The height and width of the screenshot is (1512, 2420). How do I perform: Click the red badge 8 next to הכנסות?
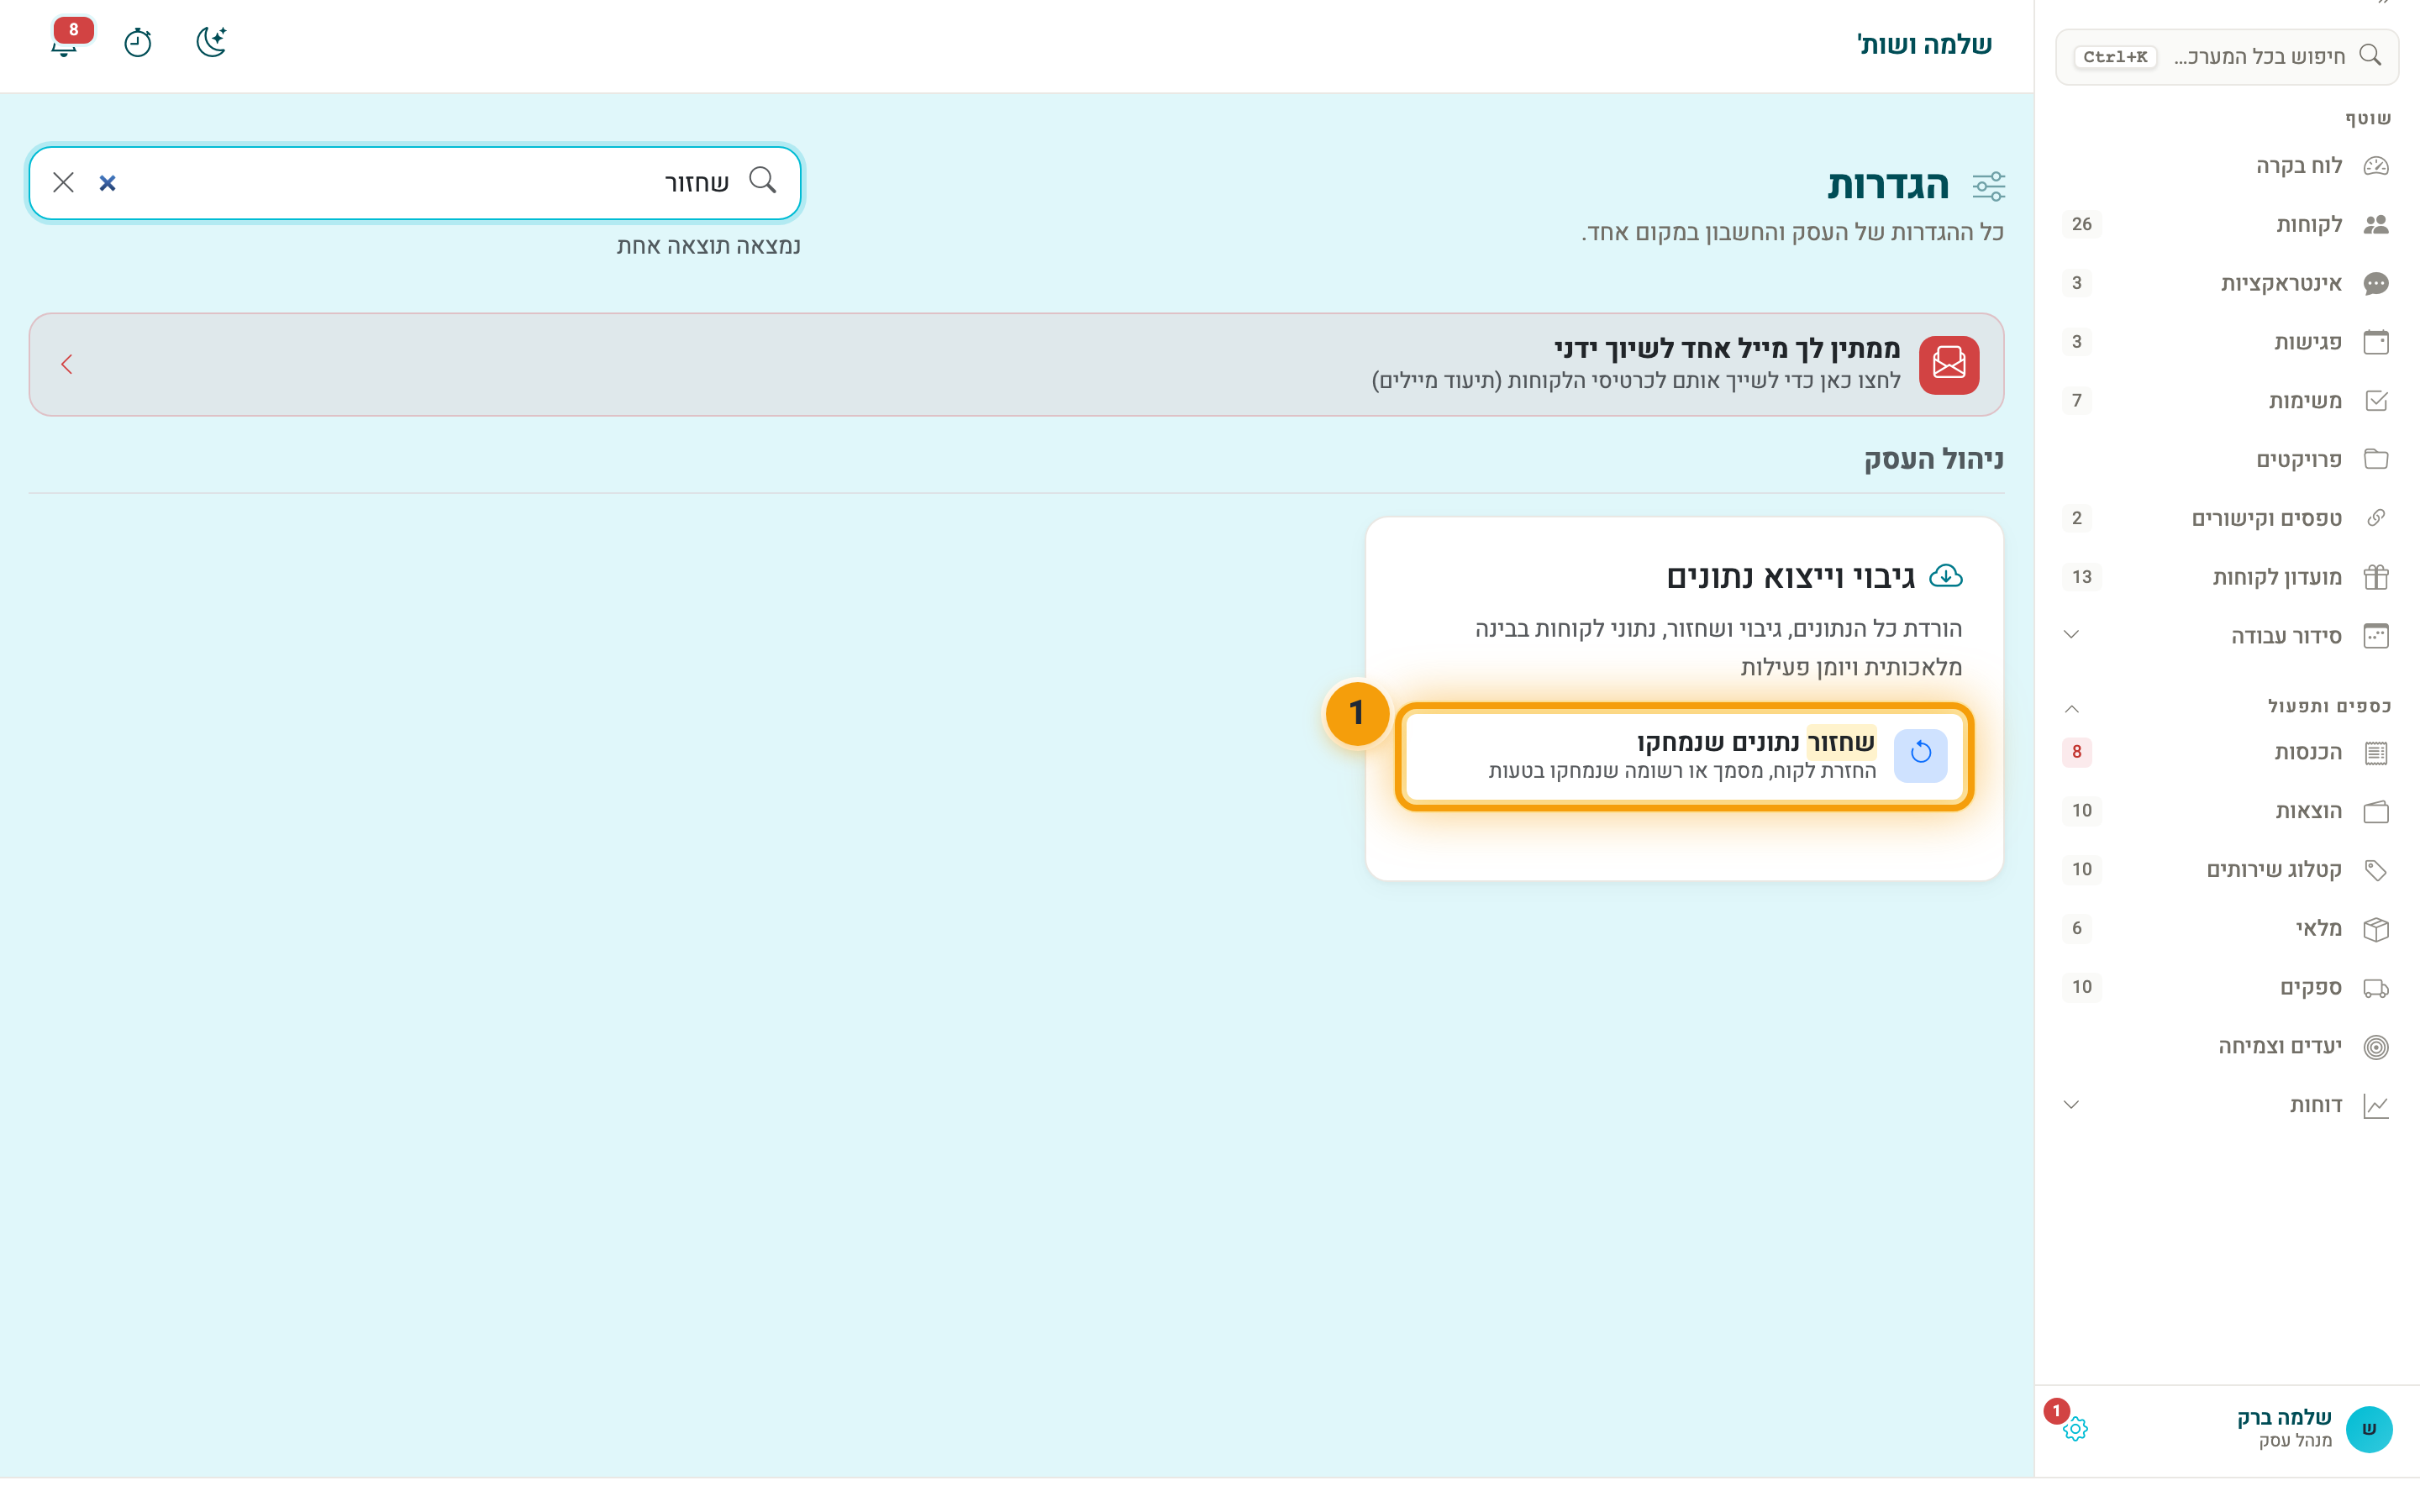(x=2076, y=752)
